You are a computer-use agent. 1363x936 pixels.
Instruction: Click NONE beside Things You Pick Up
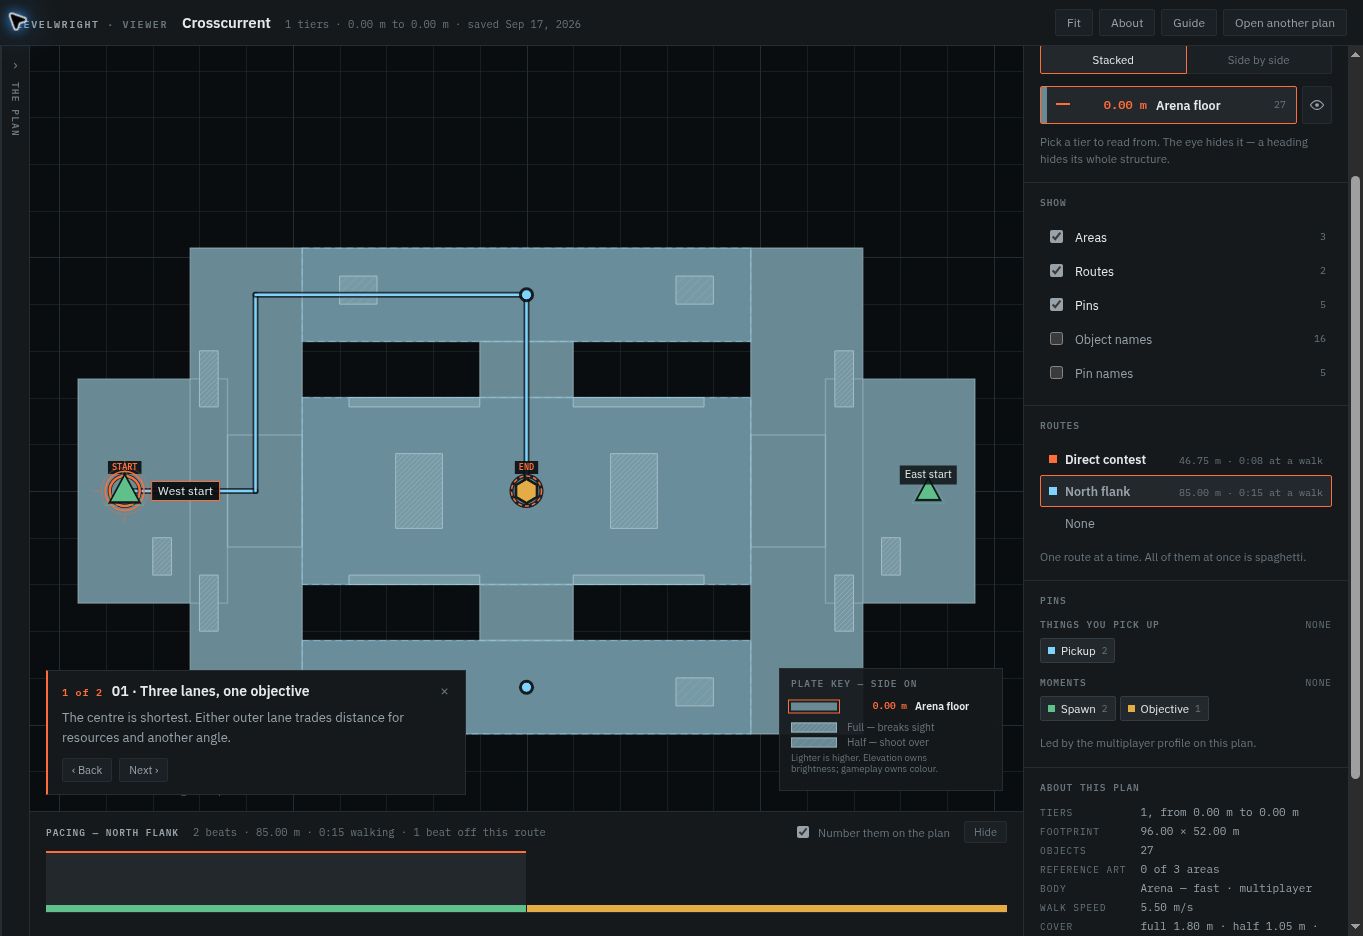(x=1318, y=625)
